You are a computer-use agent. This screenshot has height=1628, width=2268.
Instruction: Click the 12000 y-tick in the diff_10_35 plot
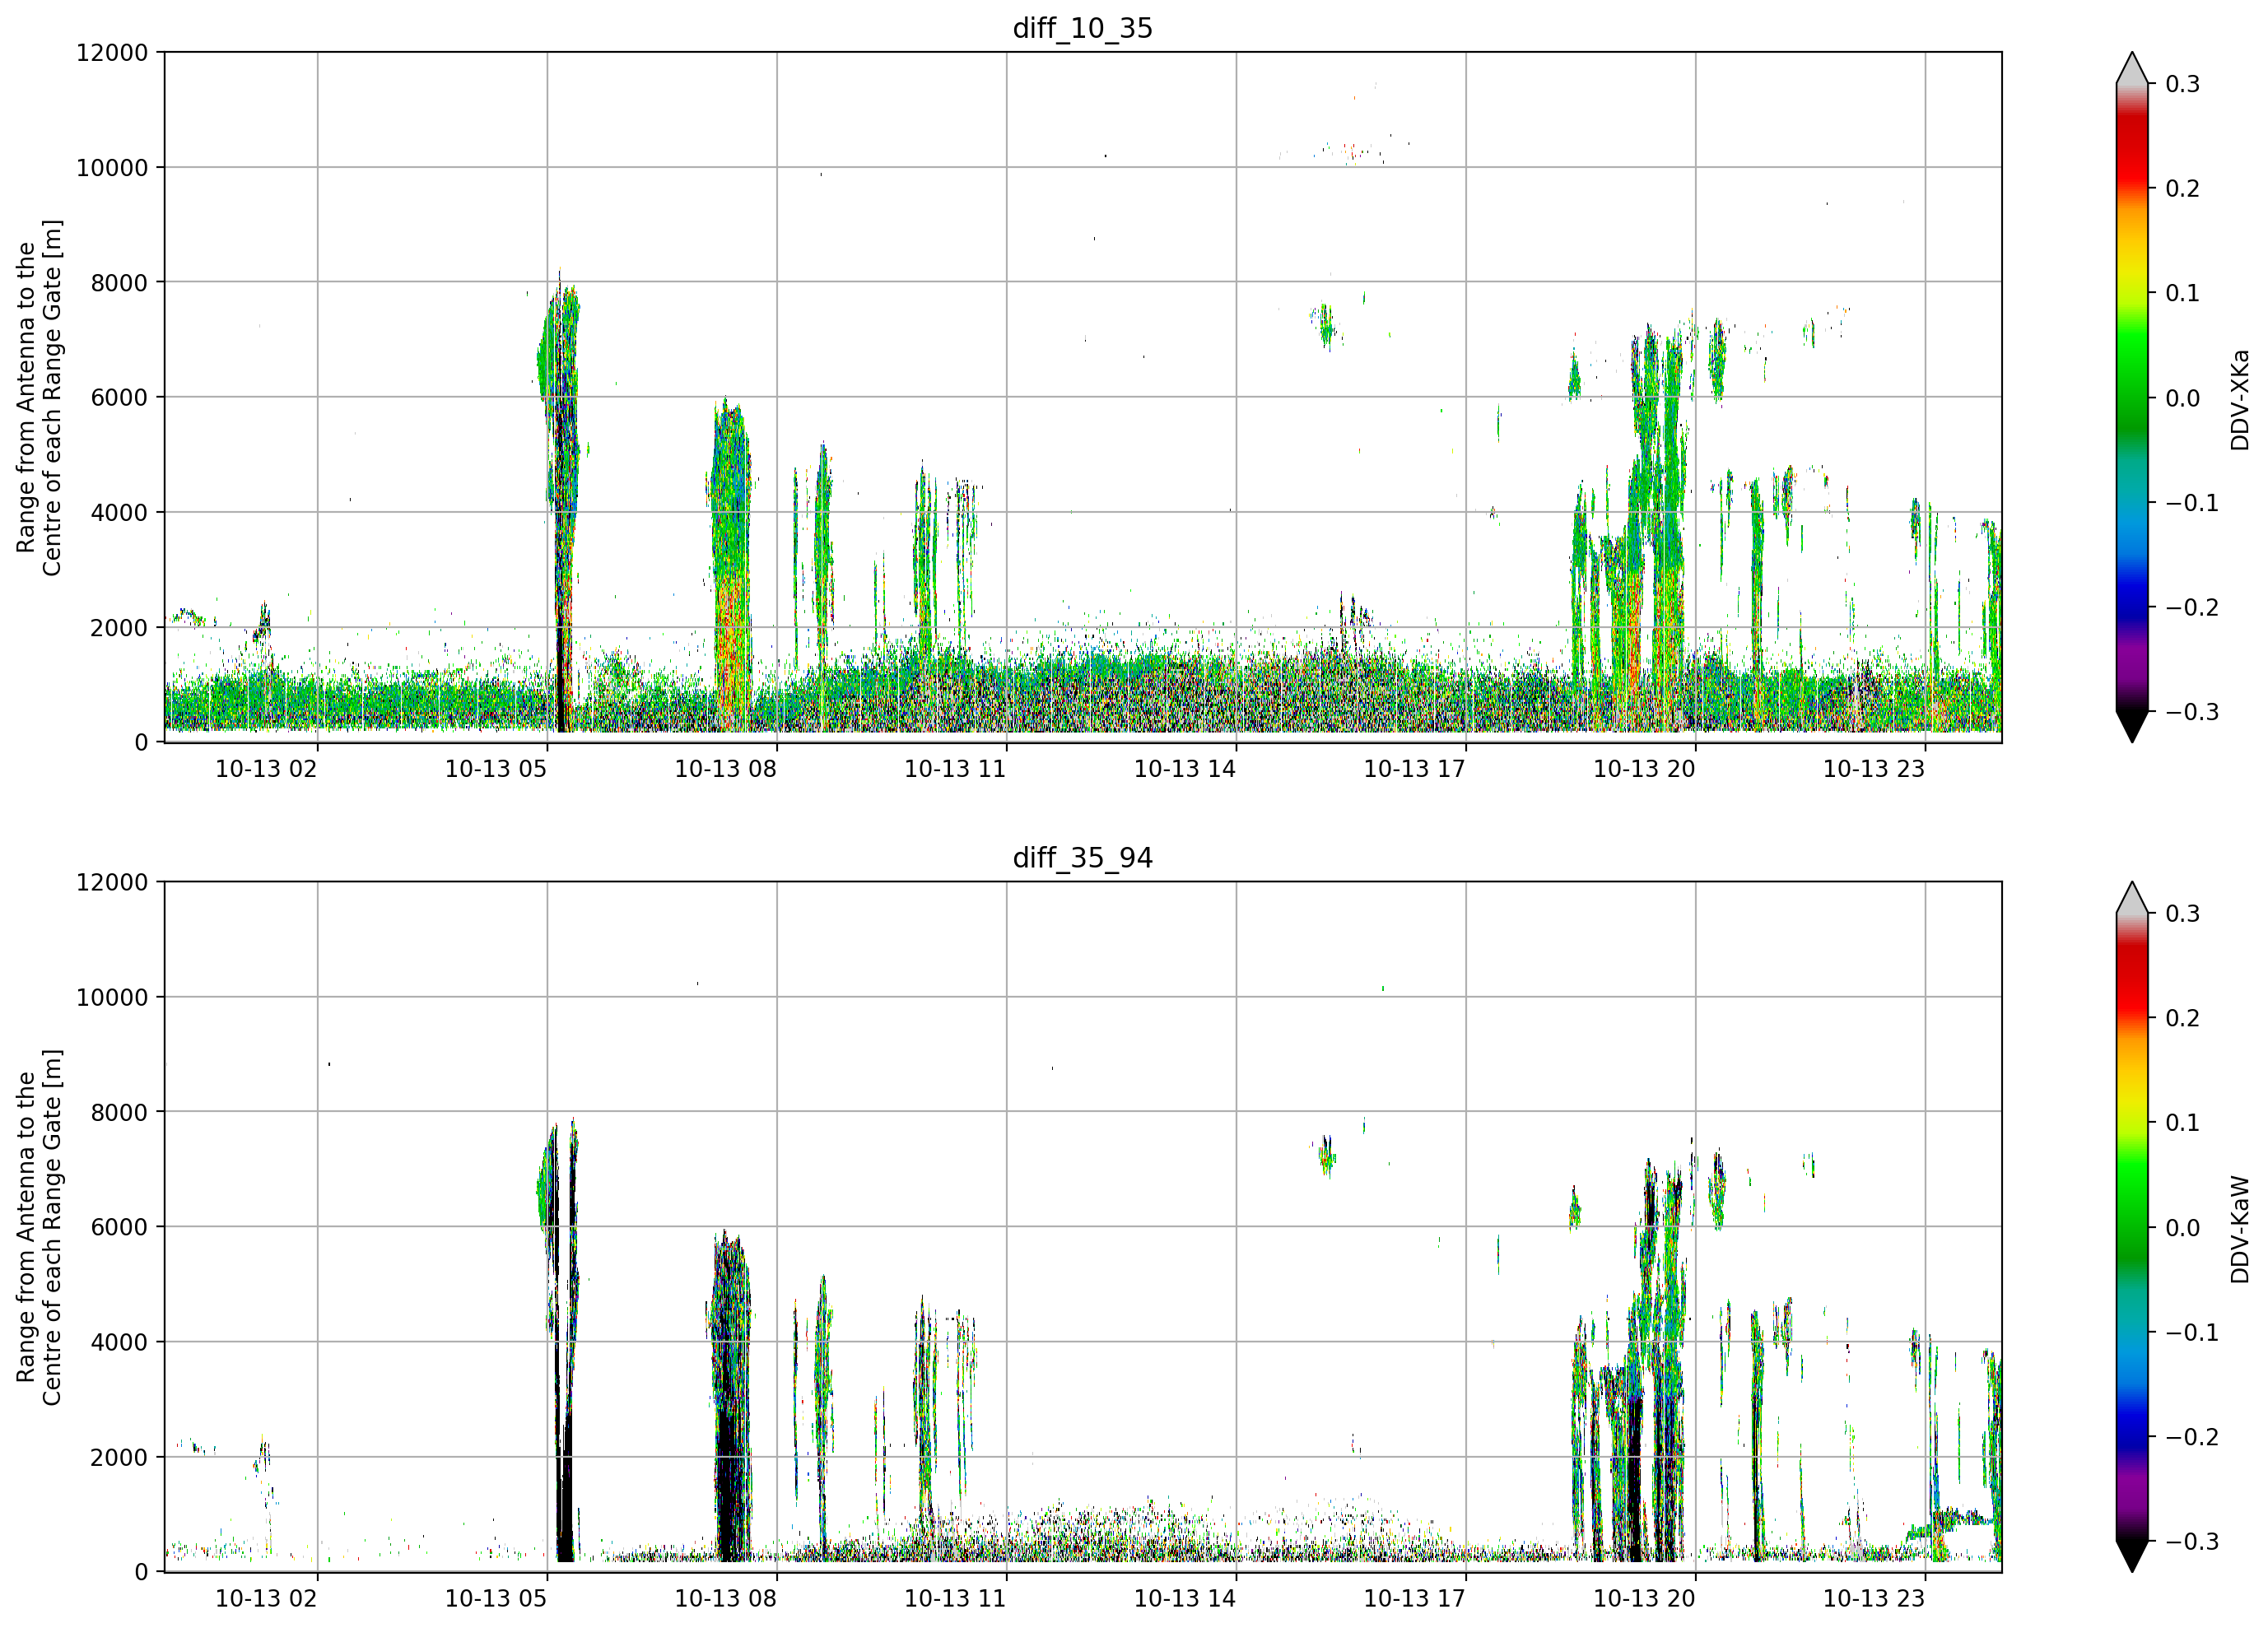point(112,53)
